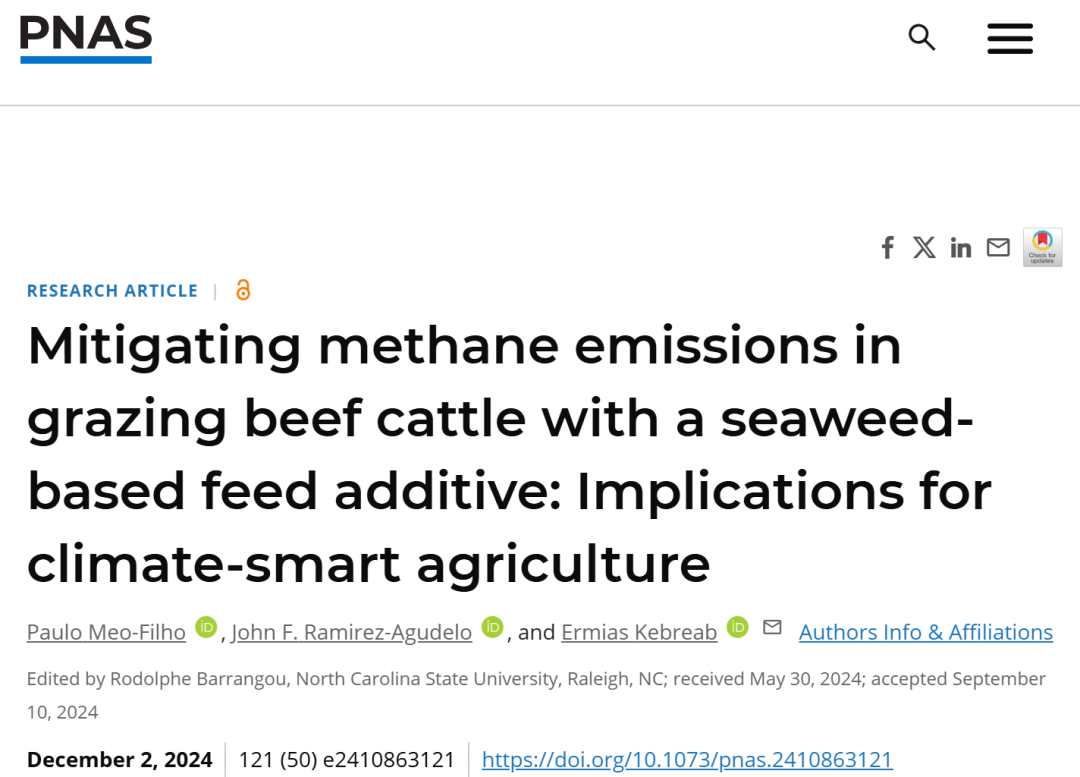Click the RESEARCH ARTICLE label
Viewport: 1080px width, 777px height.
(112, 291)
